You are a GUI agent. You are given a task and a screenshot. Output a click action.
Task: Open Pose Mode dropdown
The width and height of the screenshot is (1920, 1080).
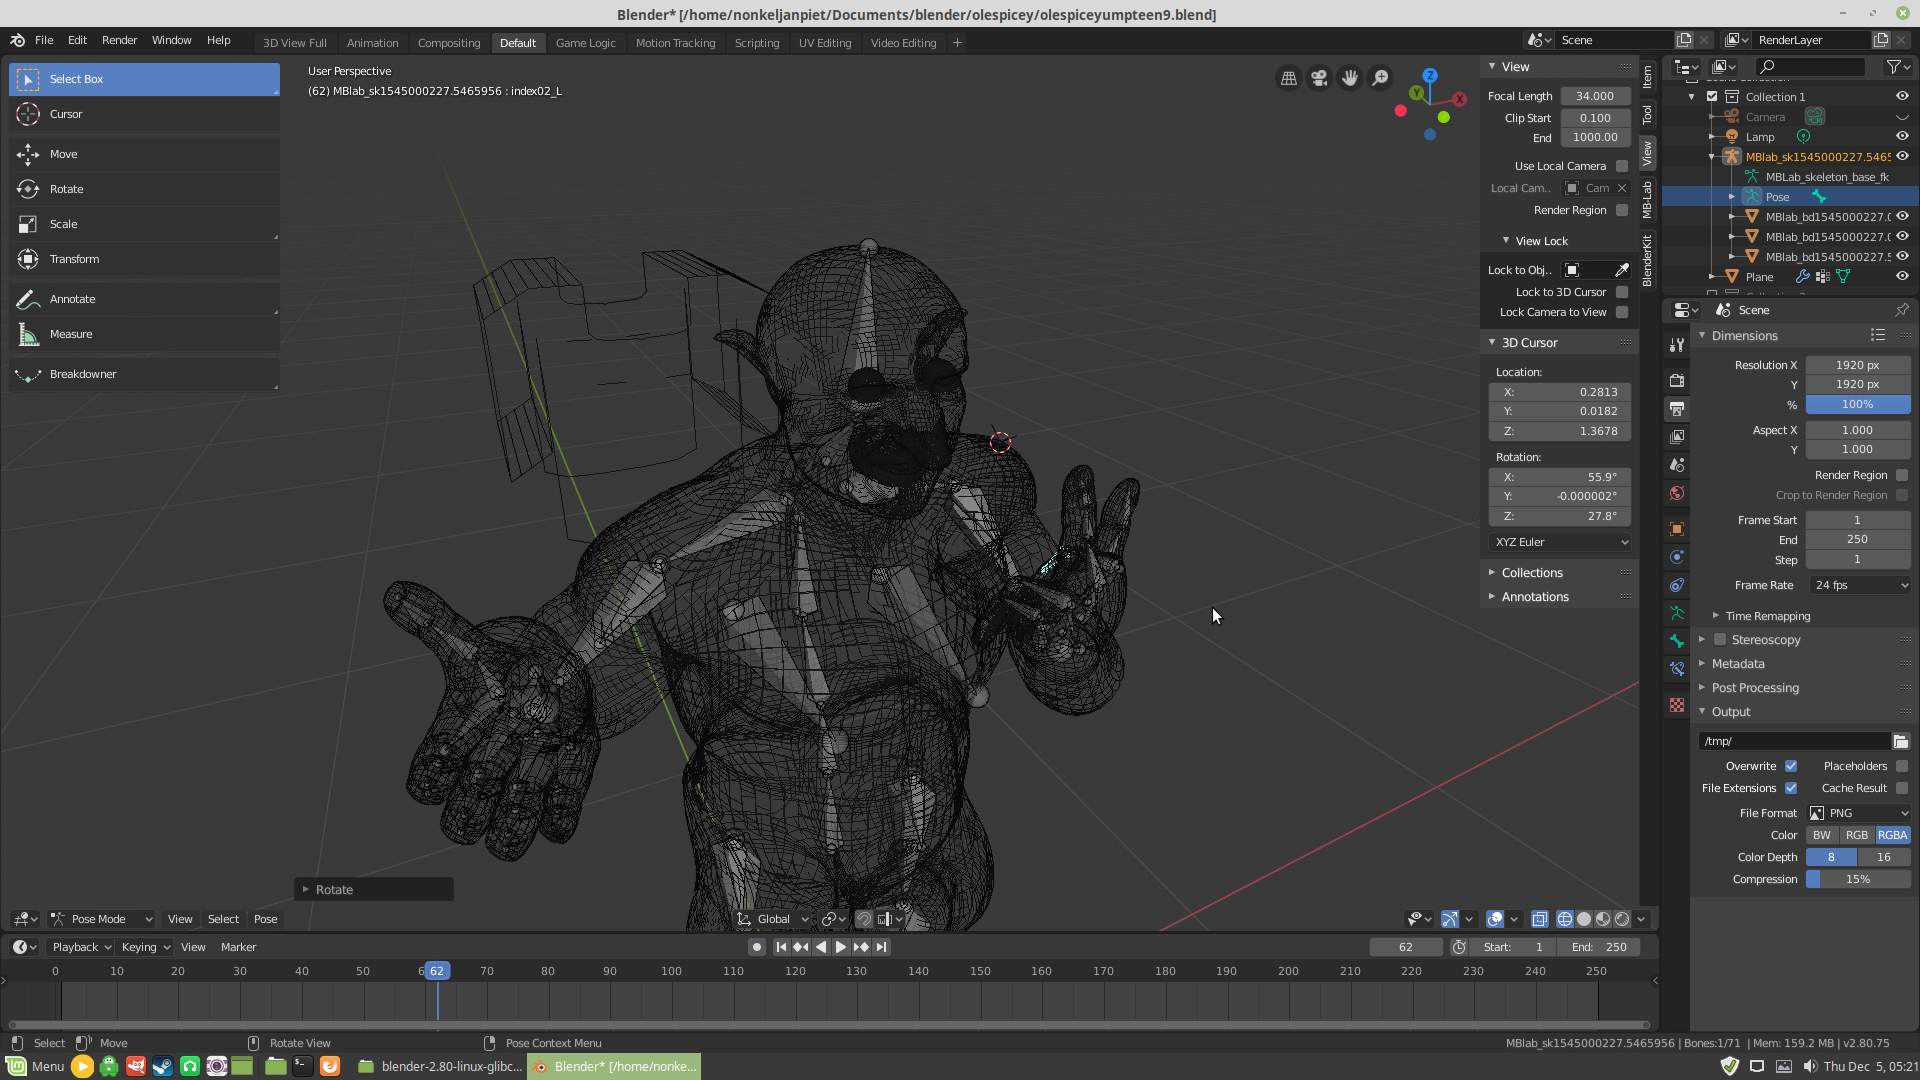click(x=102, y=919)
